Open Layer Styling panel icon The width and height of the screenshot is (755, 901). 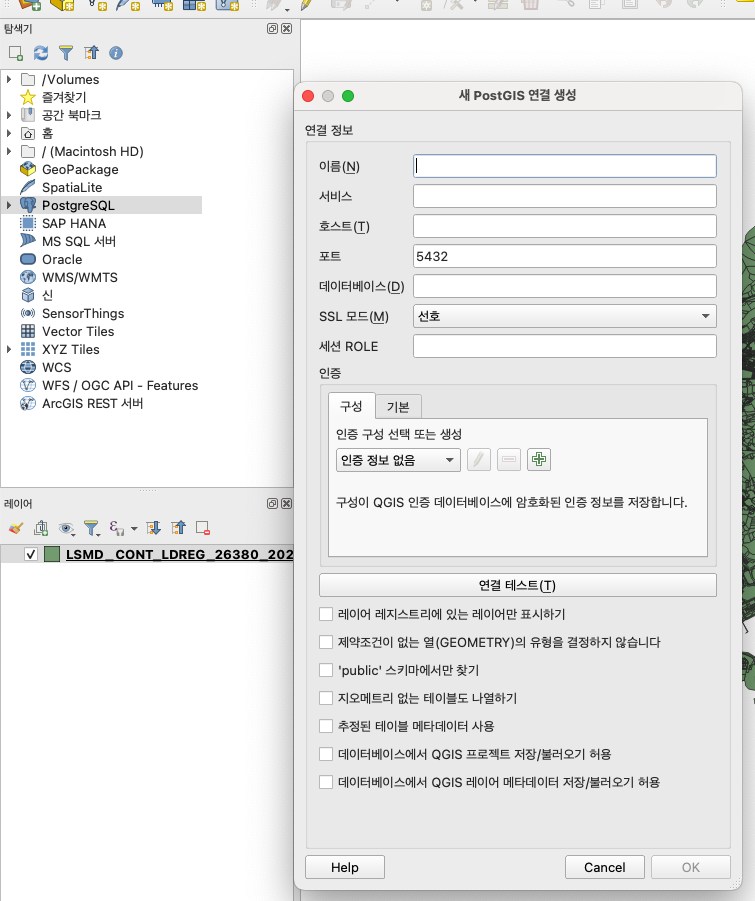16,528
